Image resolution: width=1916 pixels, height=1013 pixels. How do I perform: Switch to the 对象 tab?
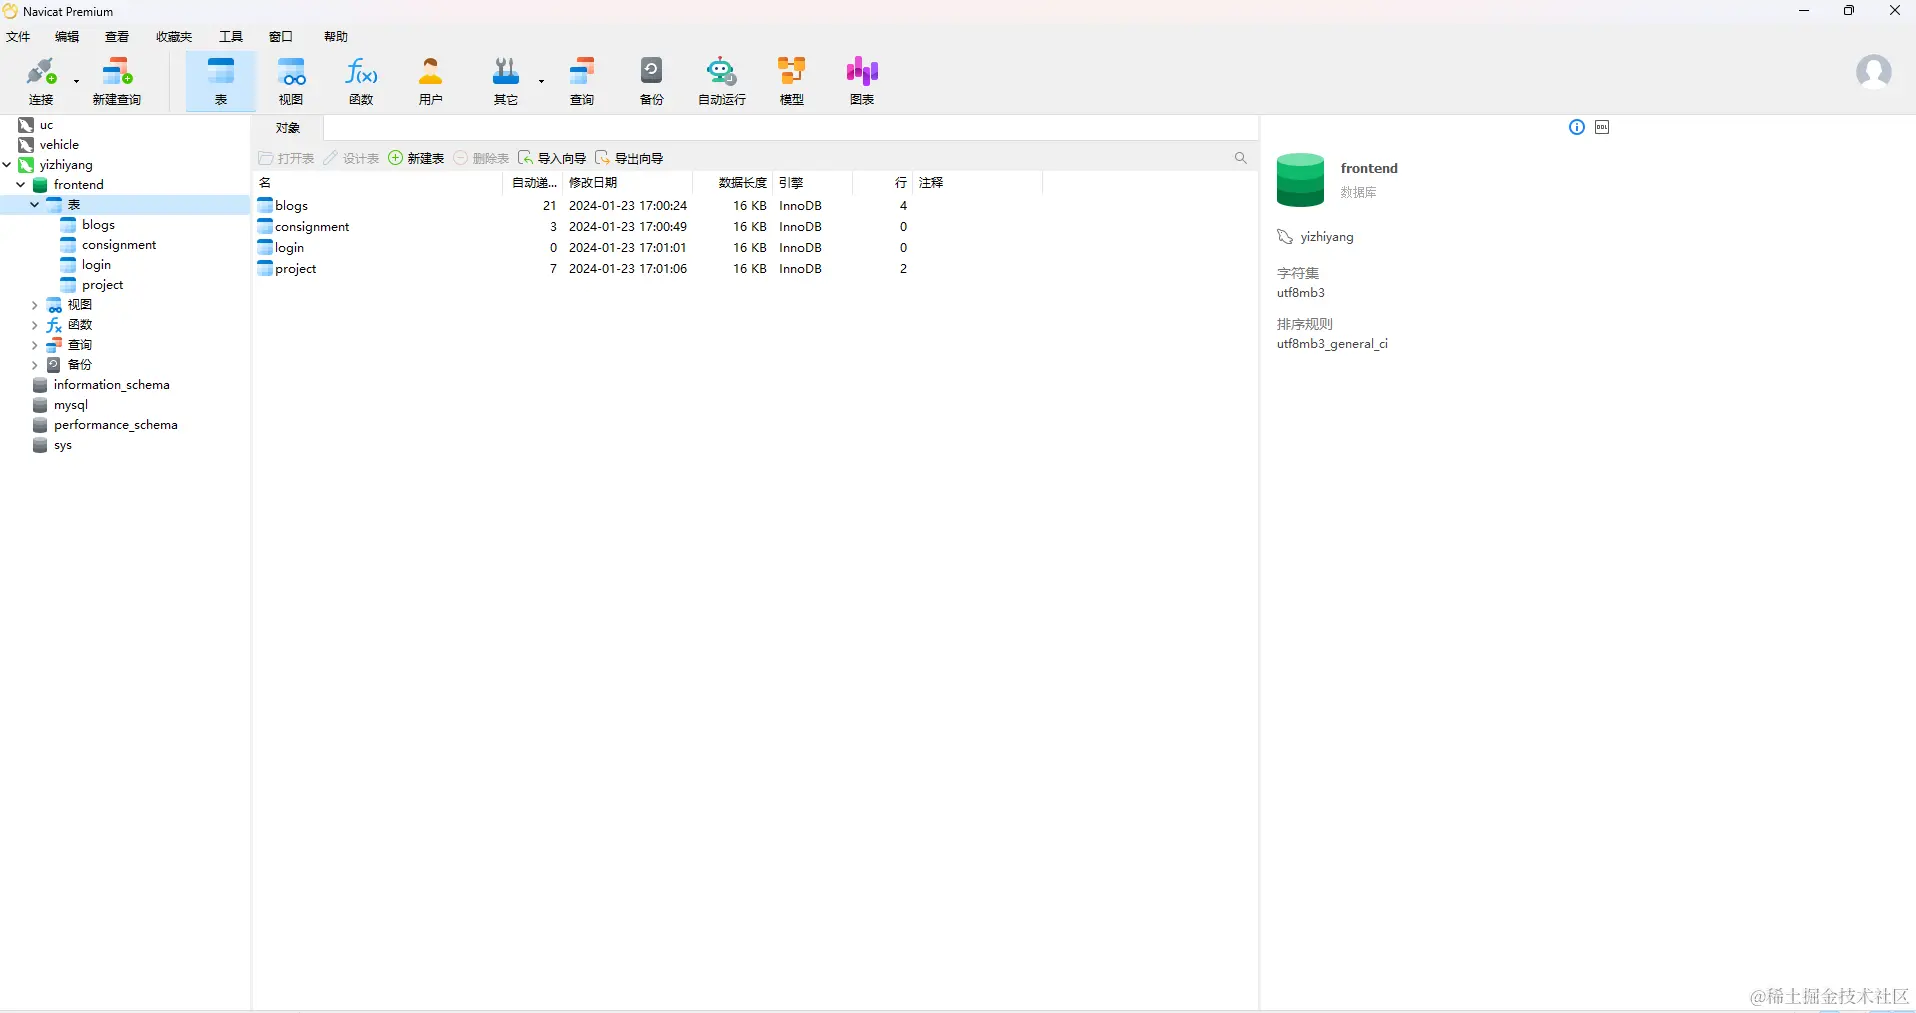tap(288, 128)
